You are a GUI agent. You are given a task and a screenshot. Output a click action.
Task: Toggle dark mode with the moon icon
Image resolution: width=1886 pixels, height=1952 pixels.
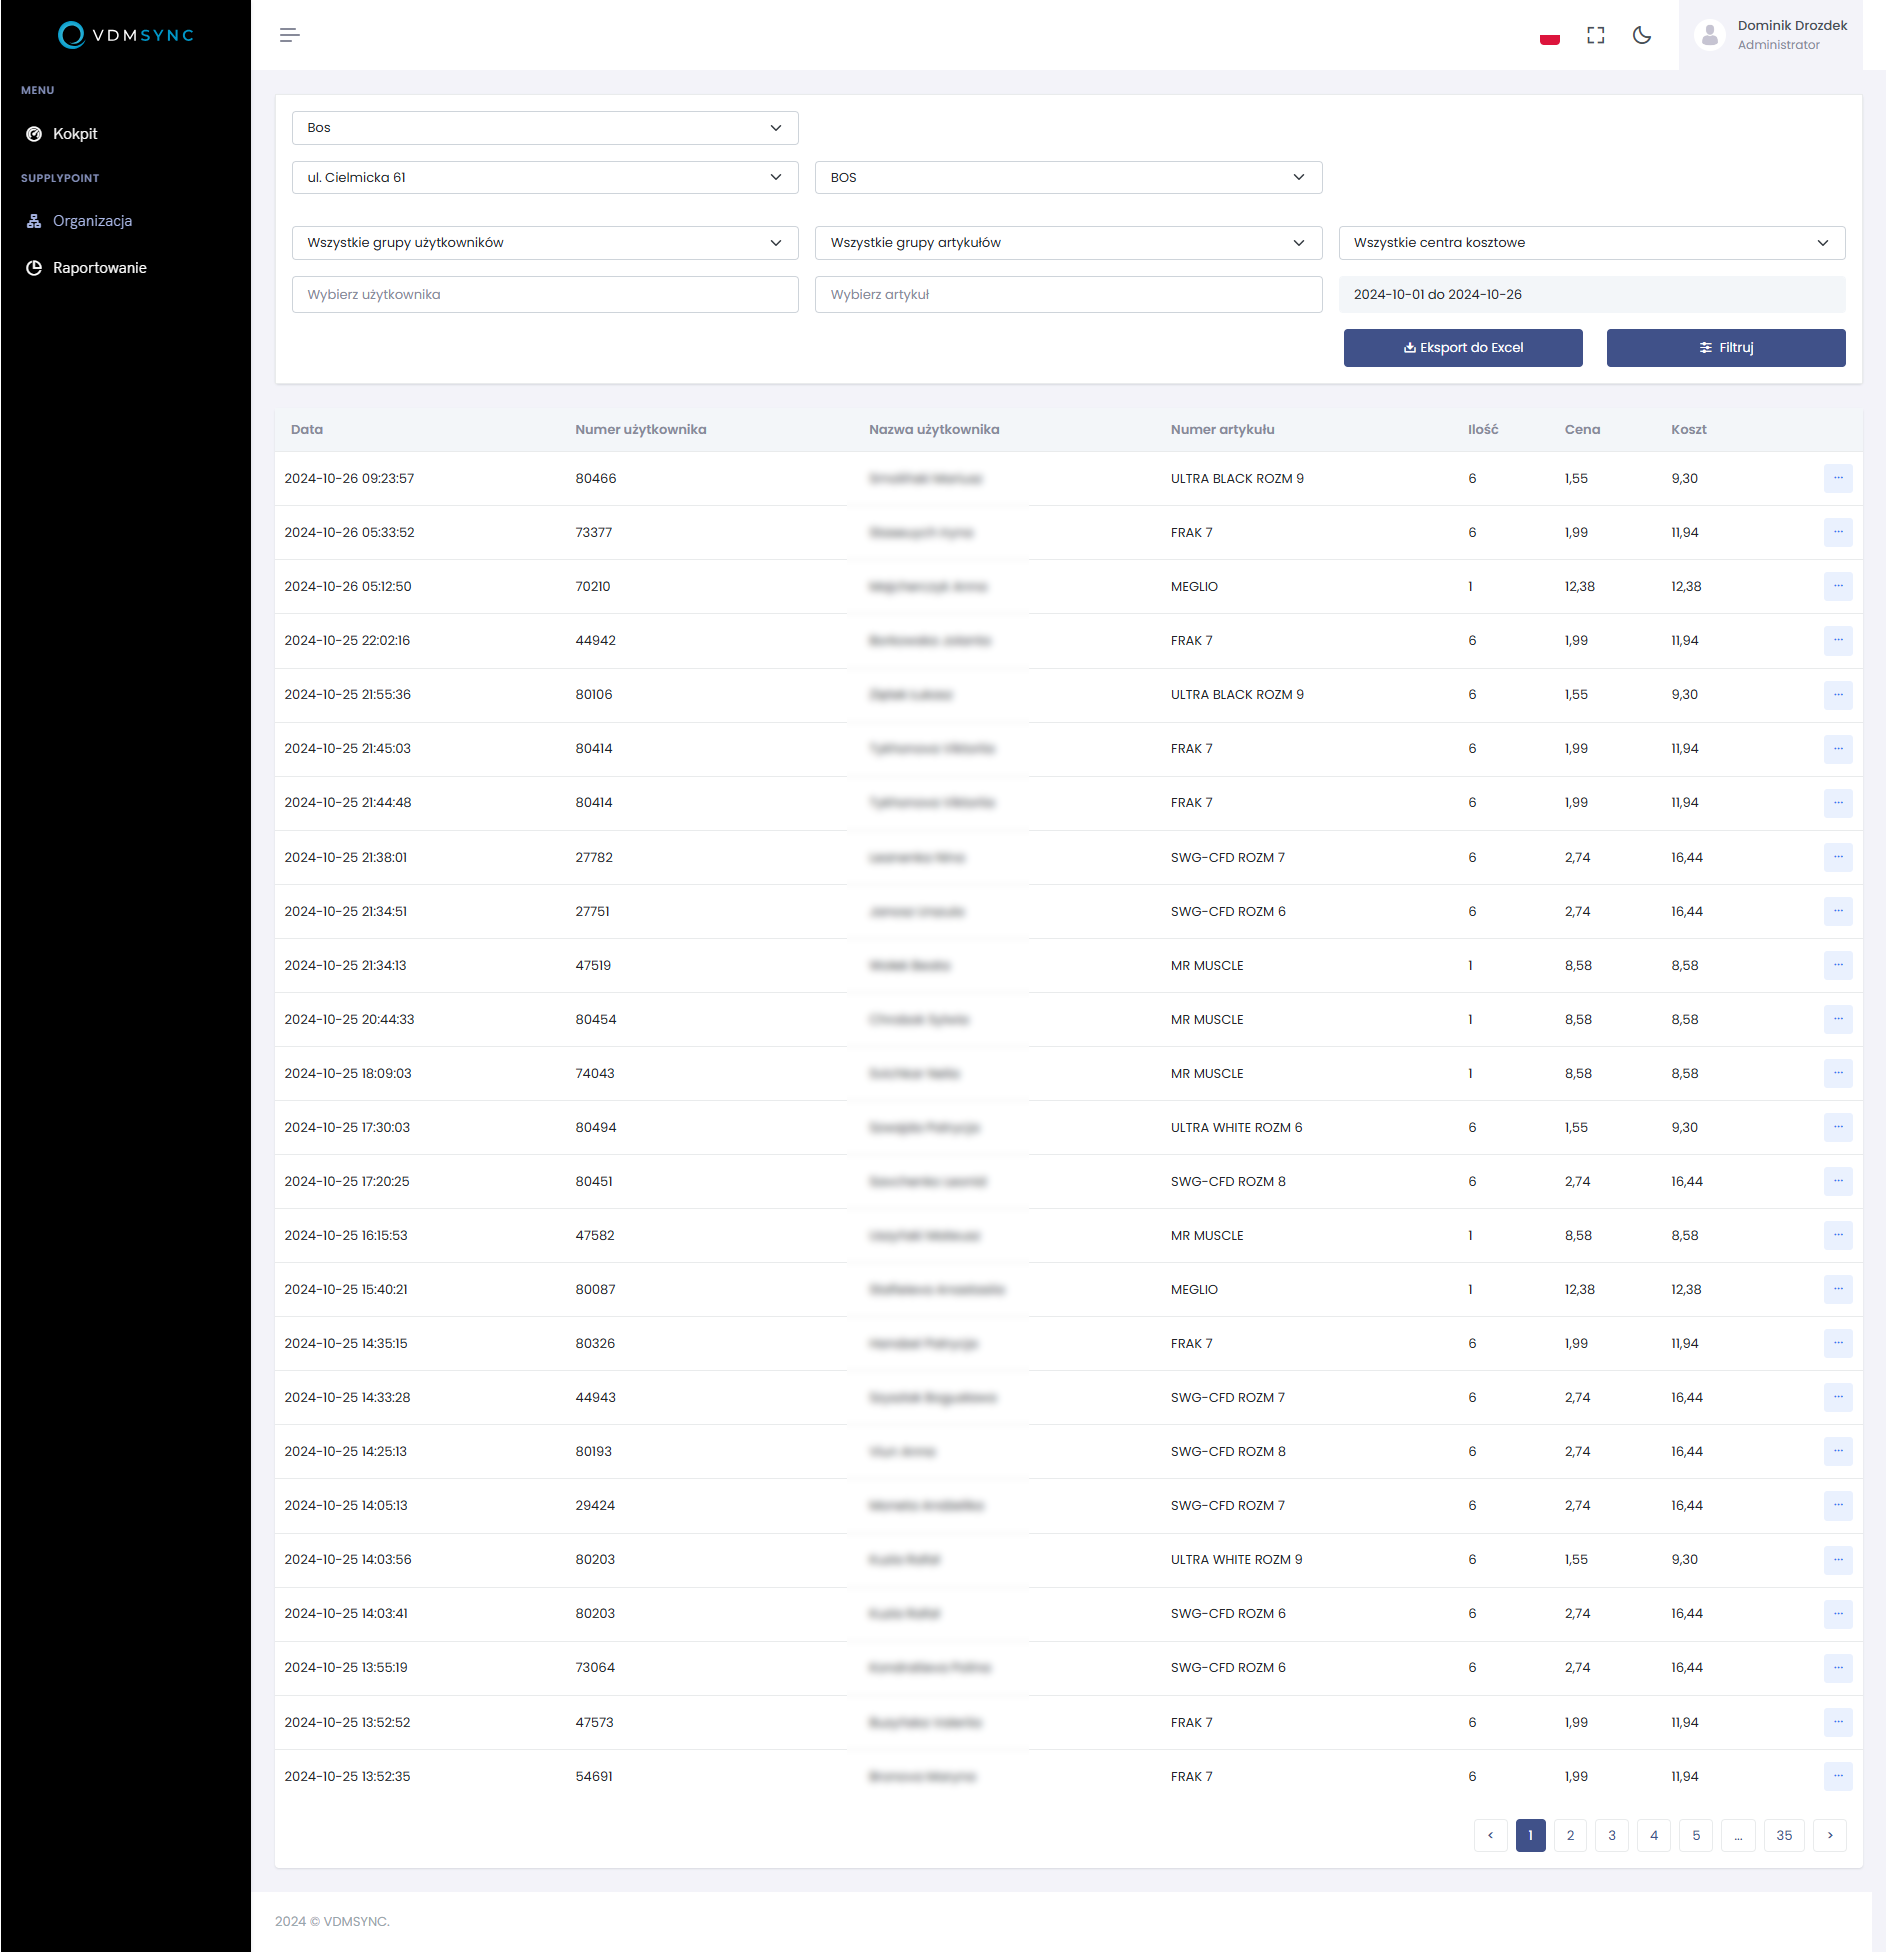click(1642, 36)
